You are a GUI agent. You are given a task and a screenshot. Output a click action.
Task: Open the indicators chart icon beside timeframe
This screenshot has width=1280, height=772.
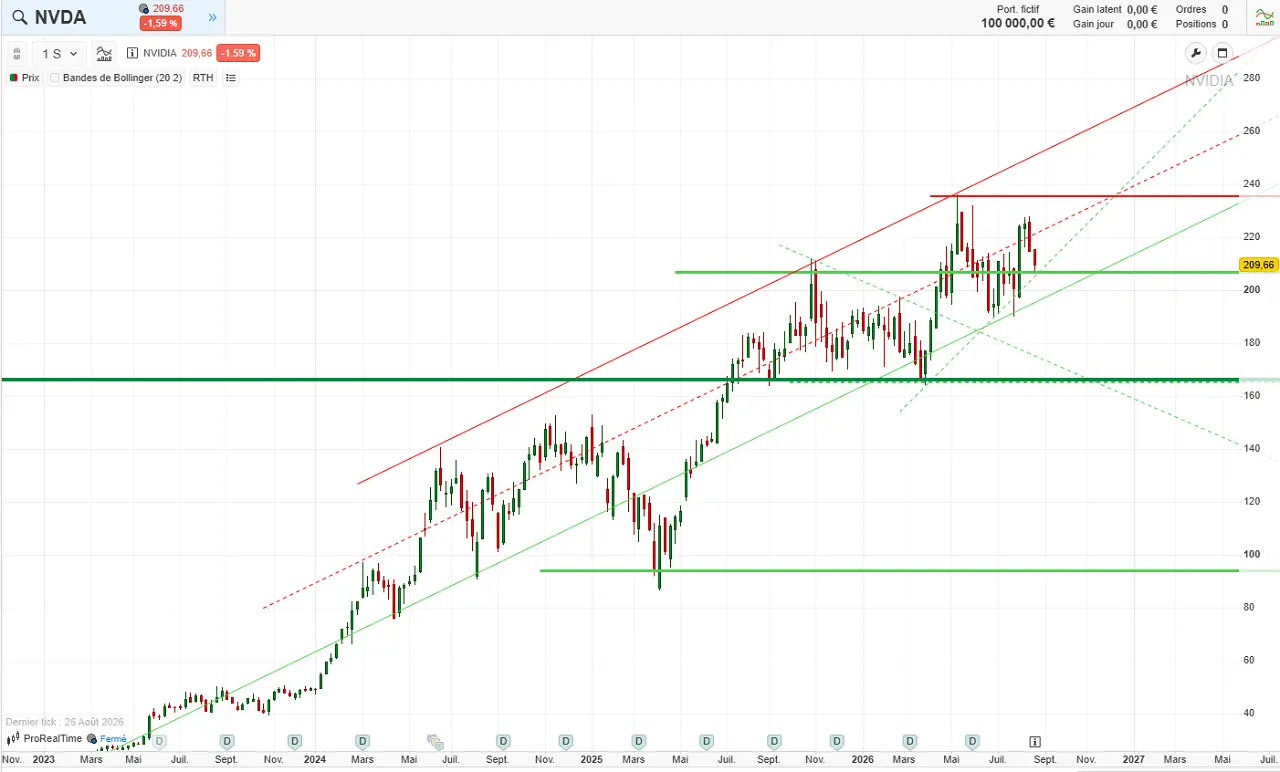point(104,54)
